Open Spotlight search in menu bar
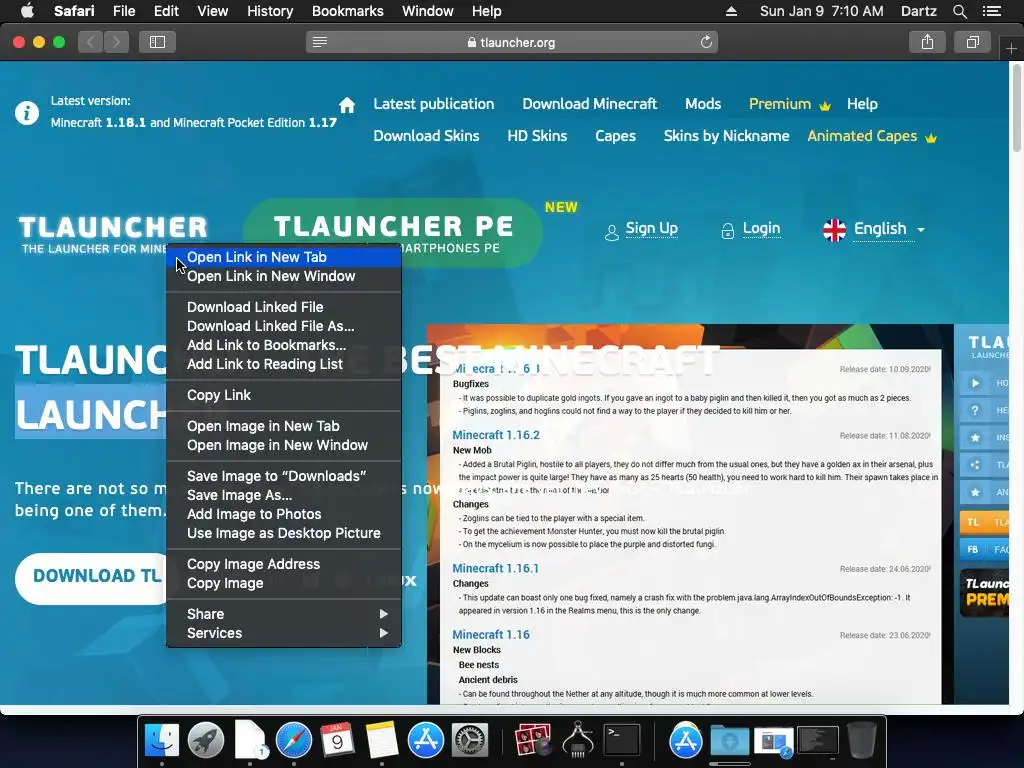Viewport: 1024px width, 768px height. 959,11
